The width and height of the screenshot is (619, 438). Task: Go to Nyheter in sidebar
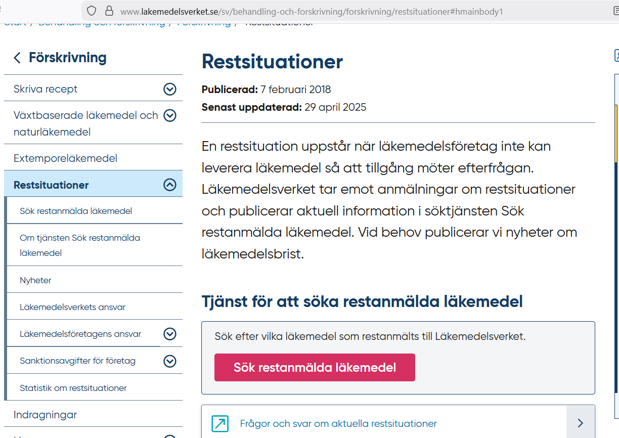36,280
